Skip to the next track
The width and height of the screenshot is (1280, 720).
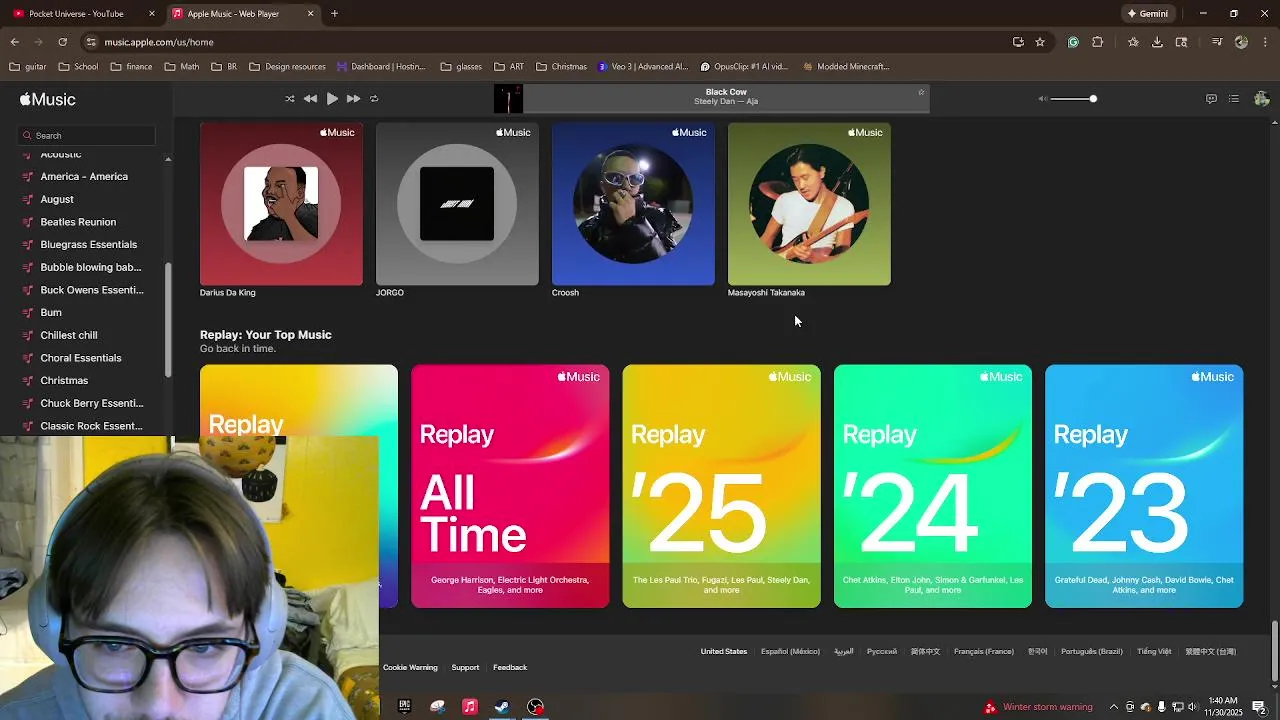pyautogui.click(x=353, y=99)
